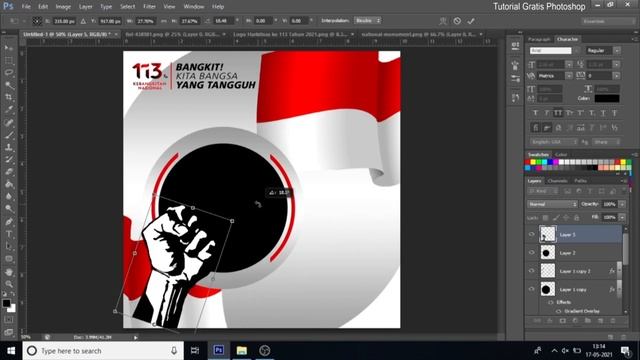Open the Fill slider arrow
640x360 pixels.
(x=622, y=218)
